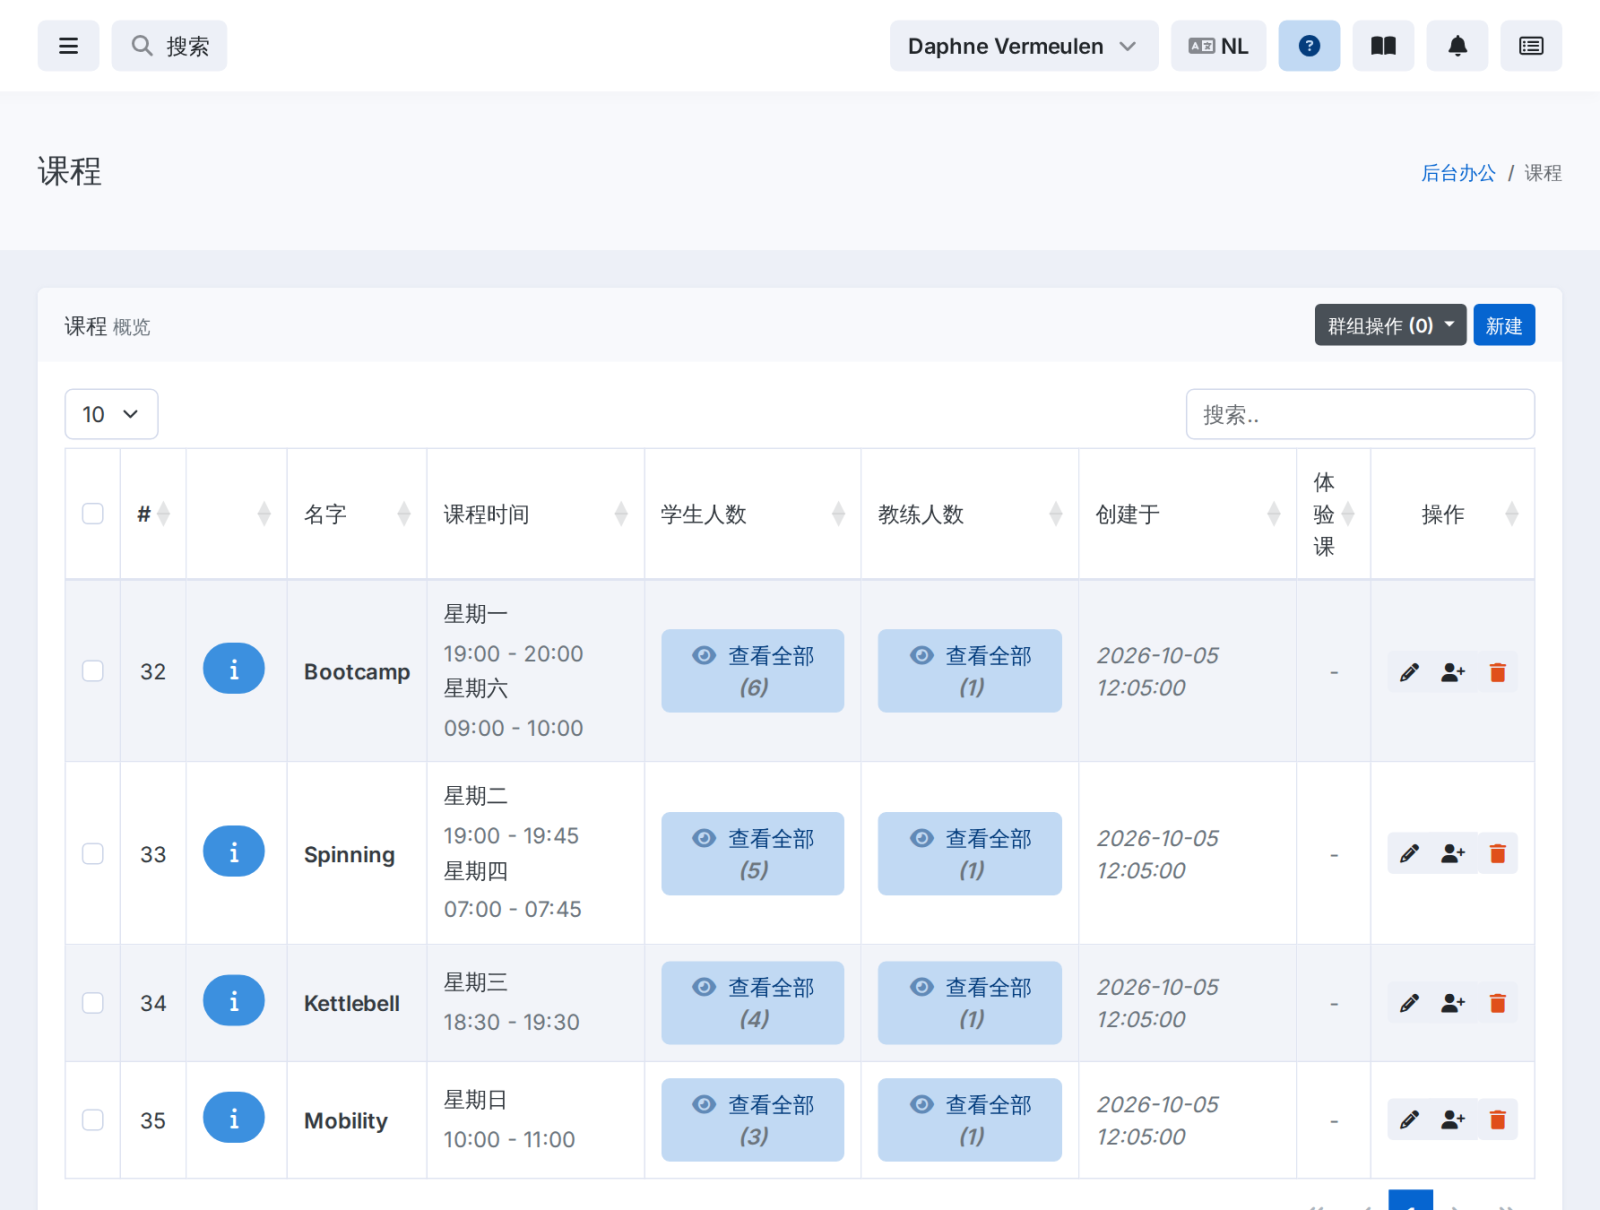
Task: Open the list panel icon in header
Action: click(x=1531, y=46)
